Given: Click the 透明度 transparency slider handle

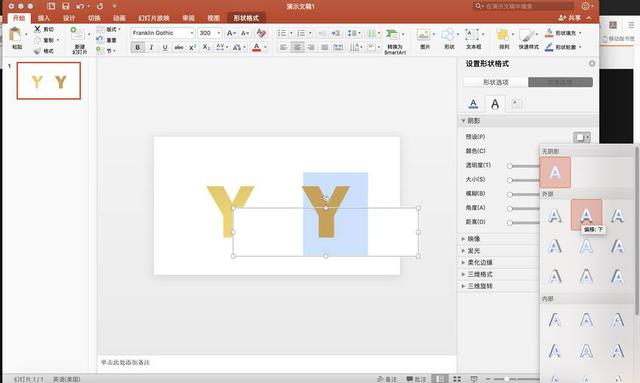Looking at the screenshot, I should (x=509, y=166).
